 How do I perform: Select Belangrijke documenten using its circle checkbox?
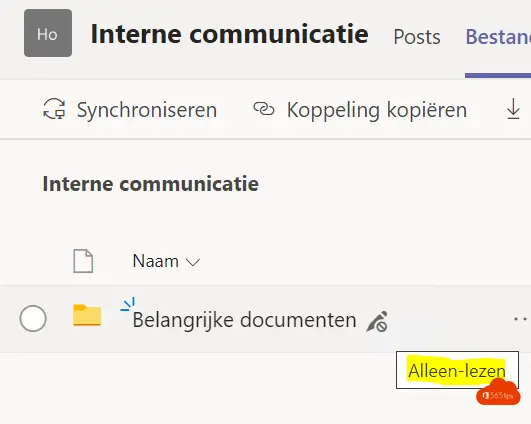tap(33, 318)
